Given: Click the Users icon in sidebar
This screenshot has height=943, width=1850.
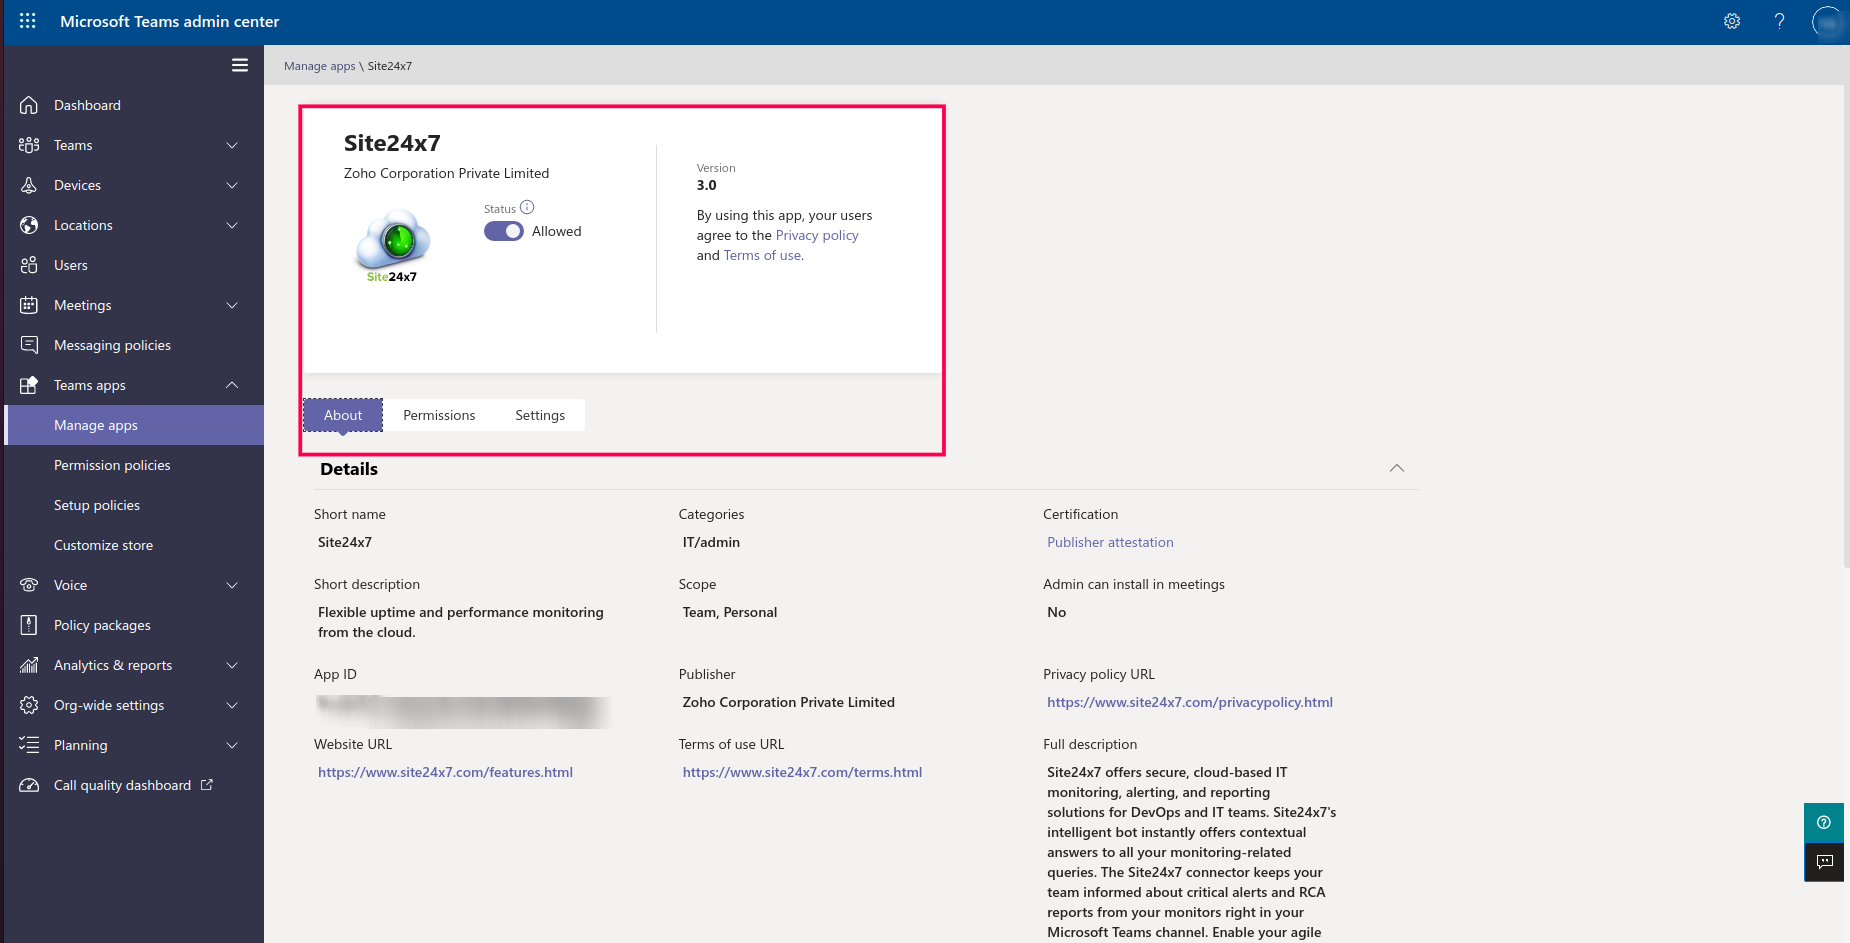Looking at the screenshot, I should coord(29,265).
